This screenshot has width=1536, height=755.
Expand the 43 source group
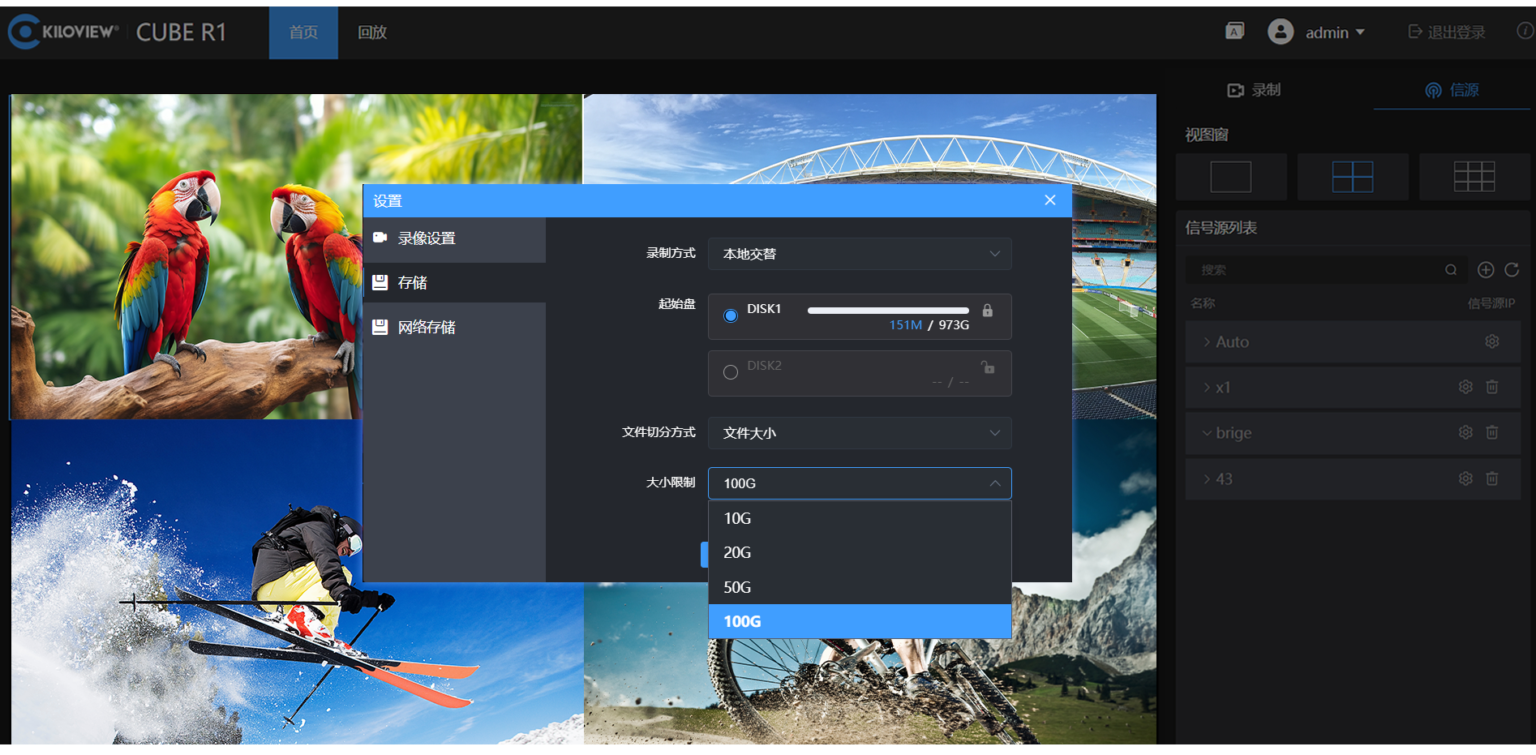coord(1207,479)
